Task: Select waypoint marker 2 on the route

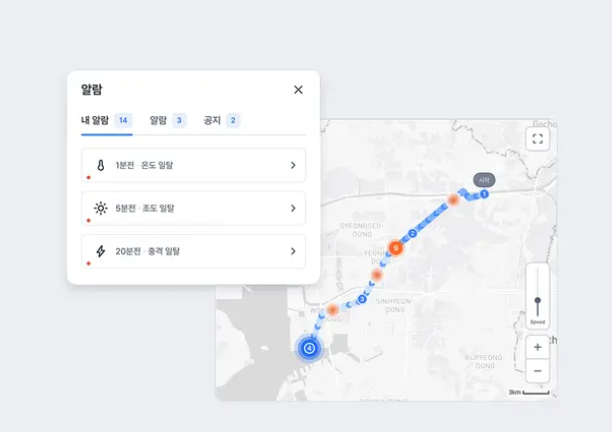Action: click(x=412, y=233)
